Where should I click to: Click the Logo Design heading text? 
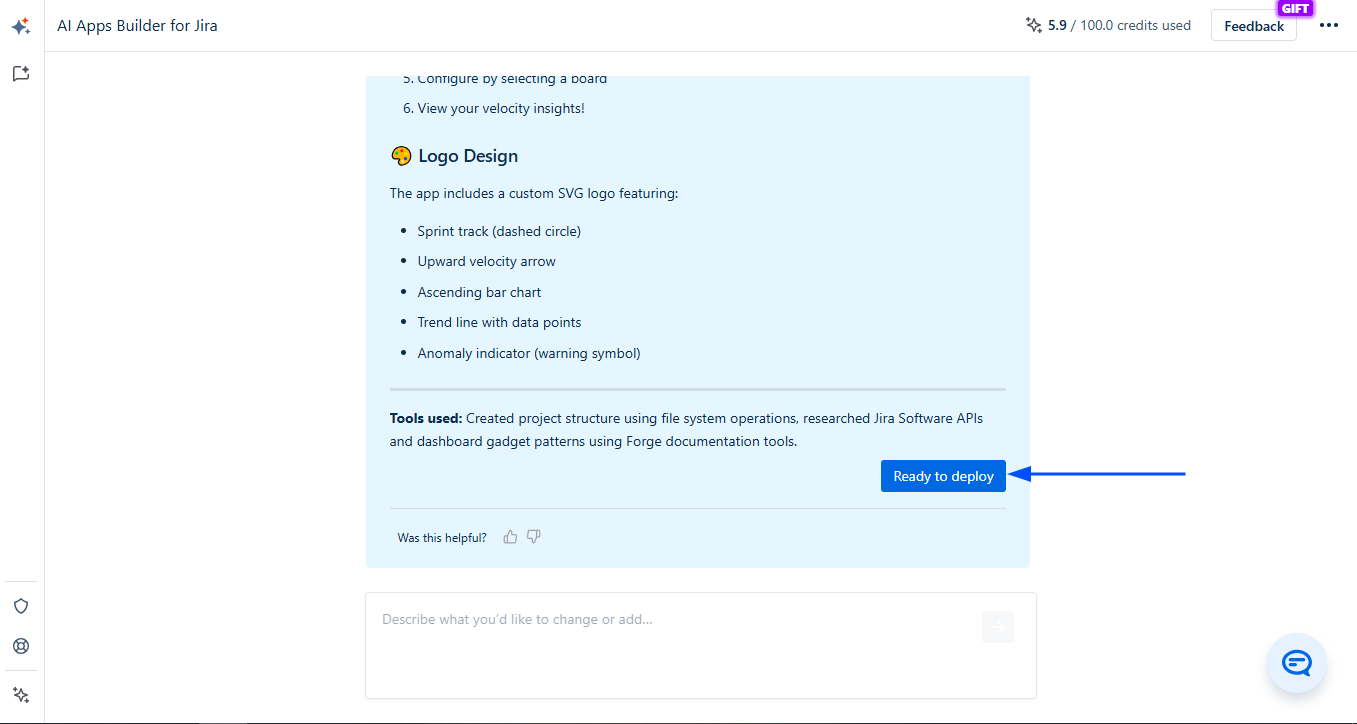tap(468, 156)
